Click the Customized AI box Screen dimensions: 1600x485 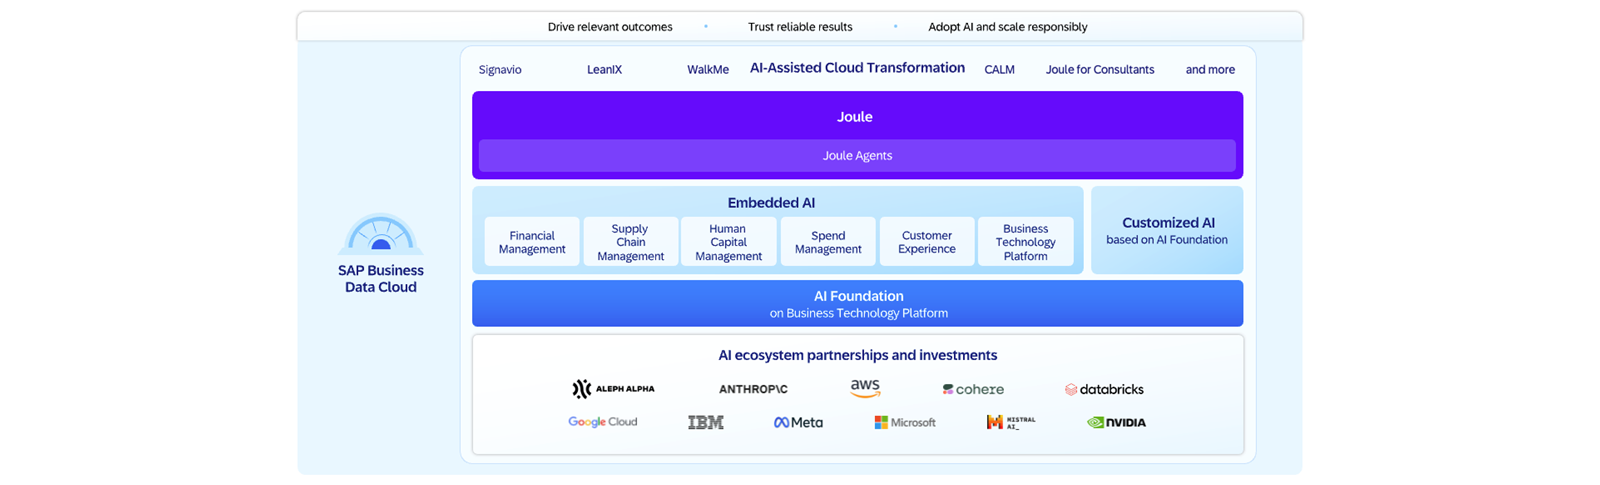tap(1167, 230)
